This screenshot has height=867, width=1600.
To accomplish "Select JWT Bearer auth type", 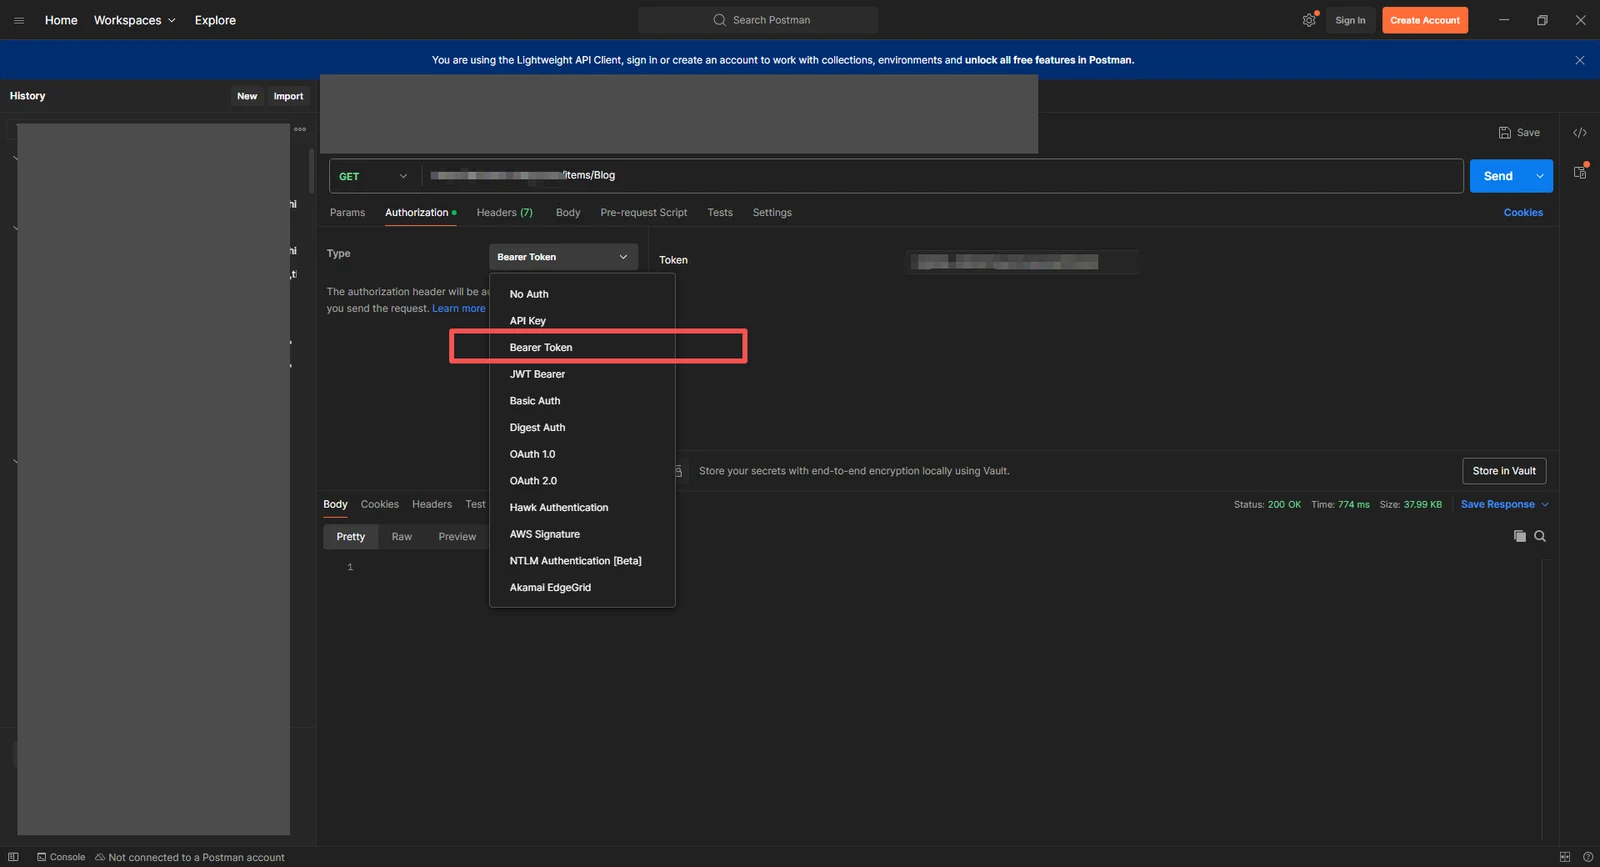I will (582, 374).
